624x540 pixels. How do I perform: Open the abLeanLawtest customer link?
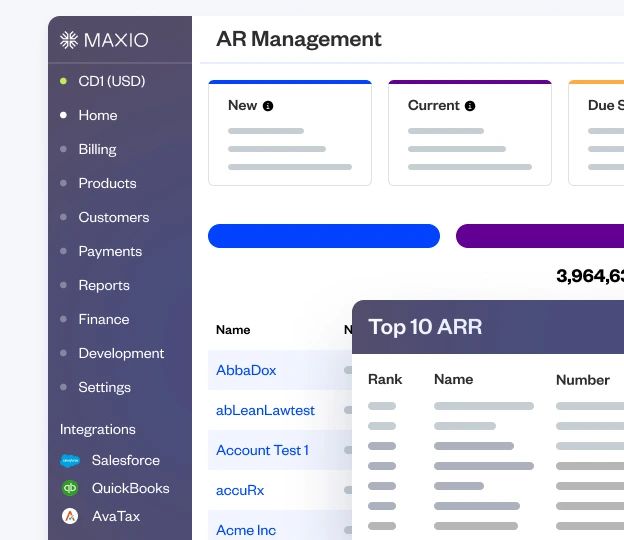coord(265,410)
